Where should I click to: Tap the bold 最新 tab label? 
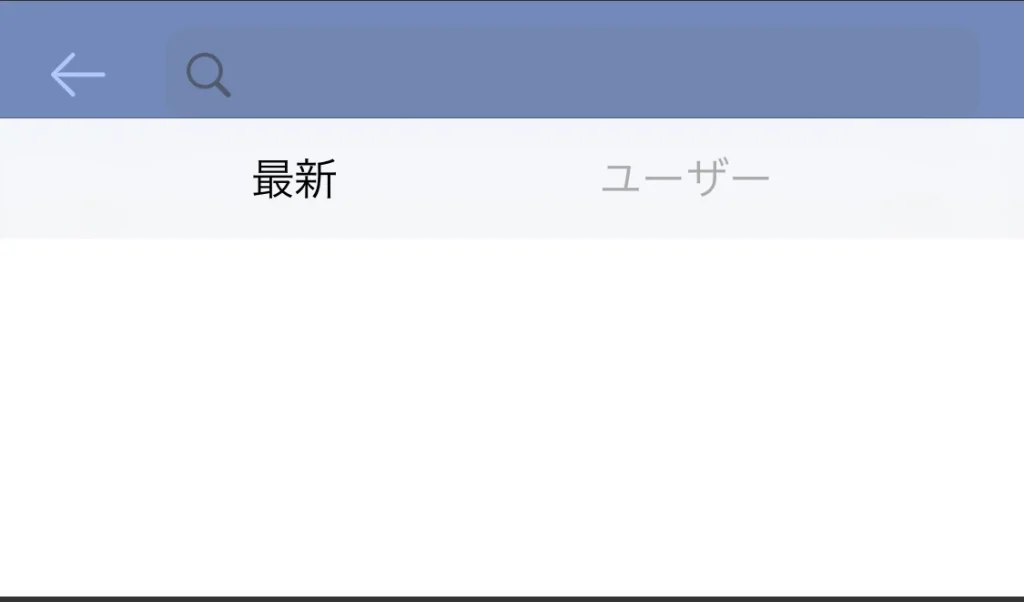click(x=295, y=179)
